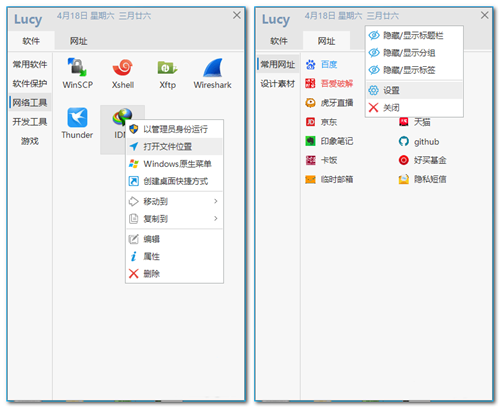Select Windows原生菜单 entry

[174, 164]
